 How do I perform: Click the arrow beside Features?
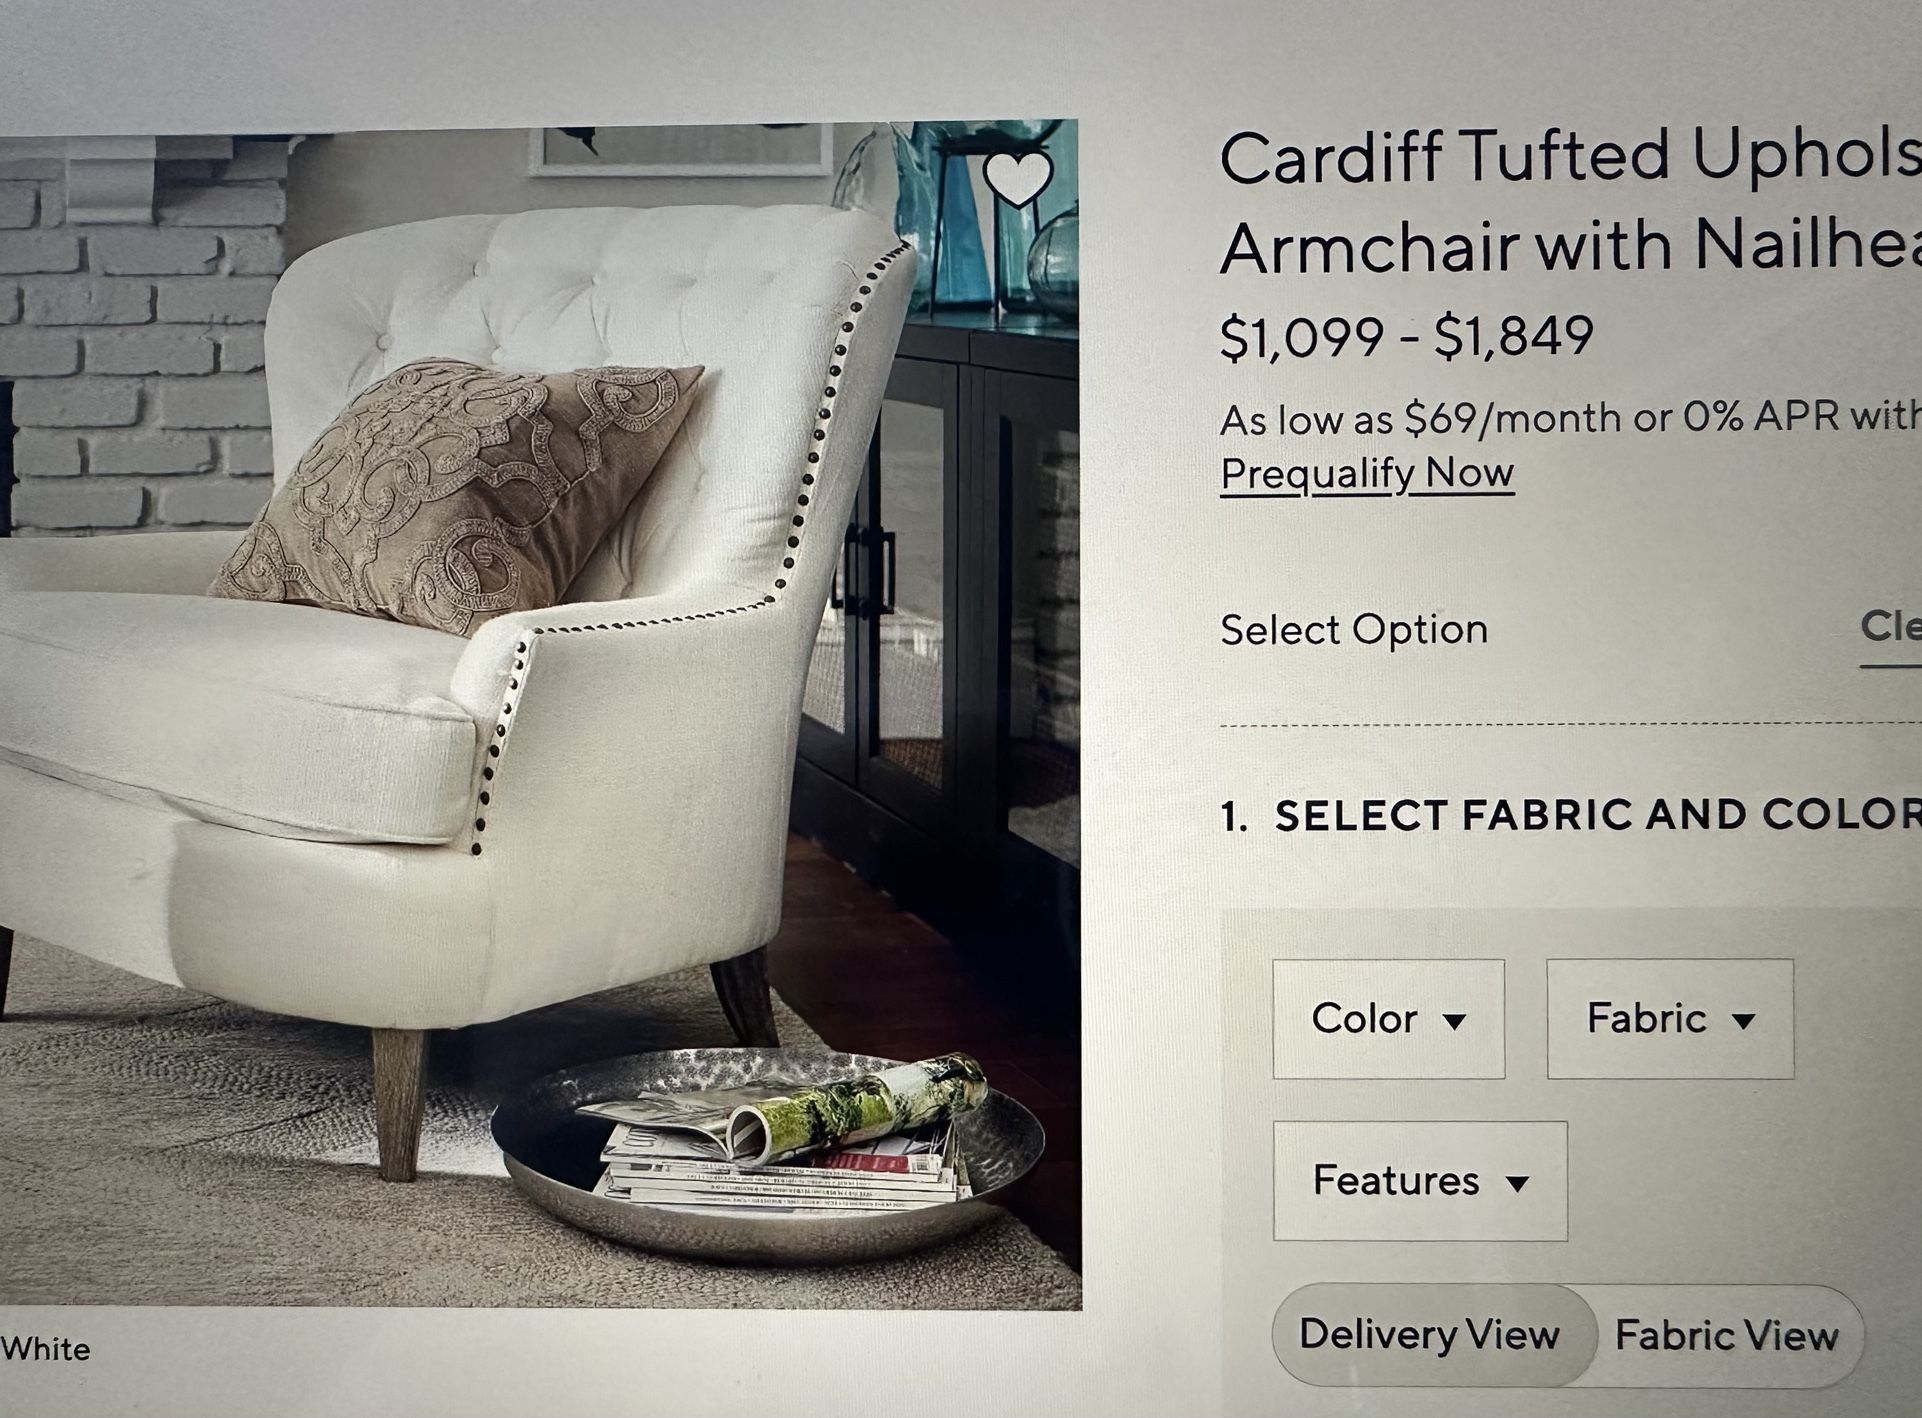[x=1517, y=1184]
